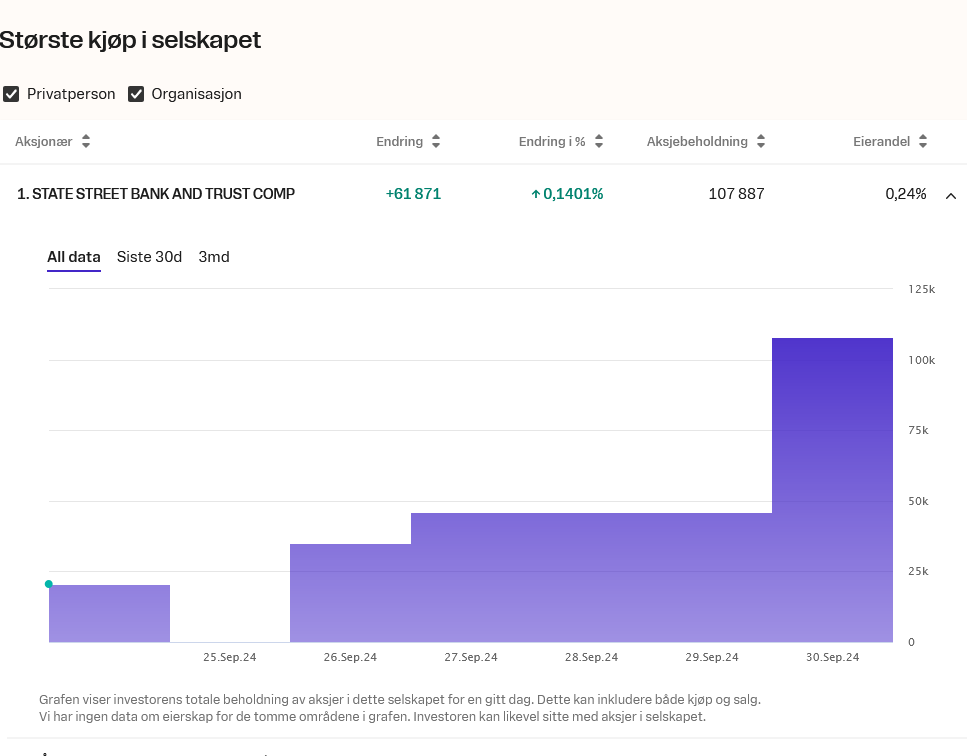The width and height of the screenshot is (967, 756).
Task: Click the 30.Sep.24 tall chart bar
Action: click(833, 490)
